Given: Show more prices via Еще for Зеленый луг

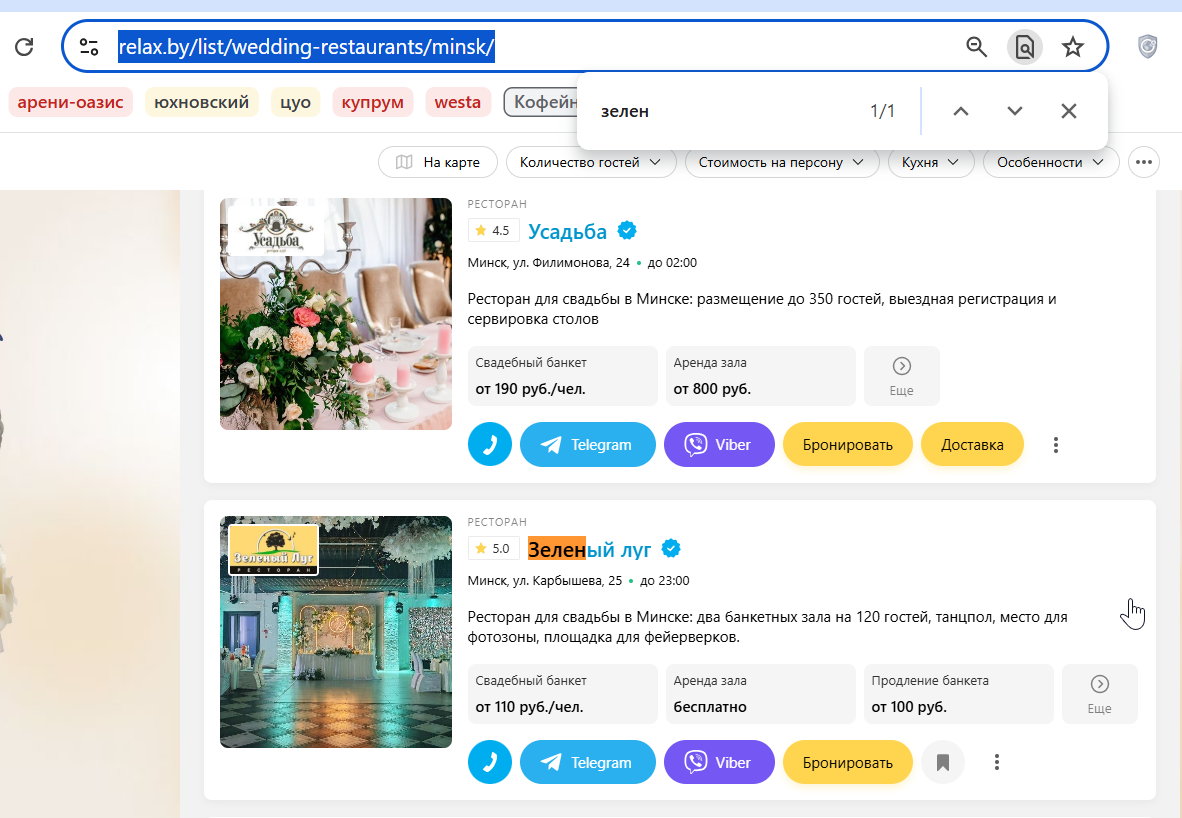Looking at the screenshot, I should click(1099, 694).
